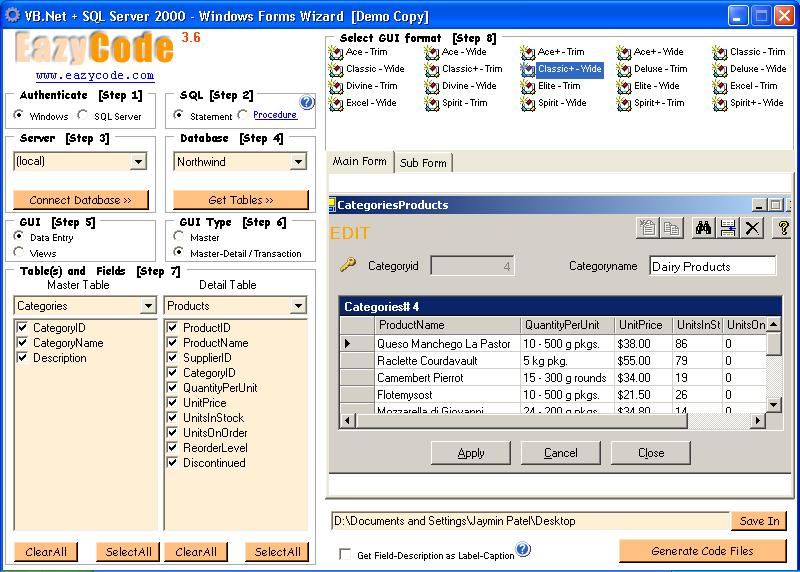The image size is (800, 572).
Task: Click the Raclette Courdavault product cell
Action: pos(446,361)
